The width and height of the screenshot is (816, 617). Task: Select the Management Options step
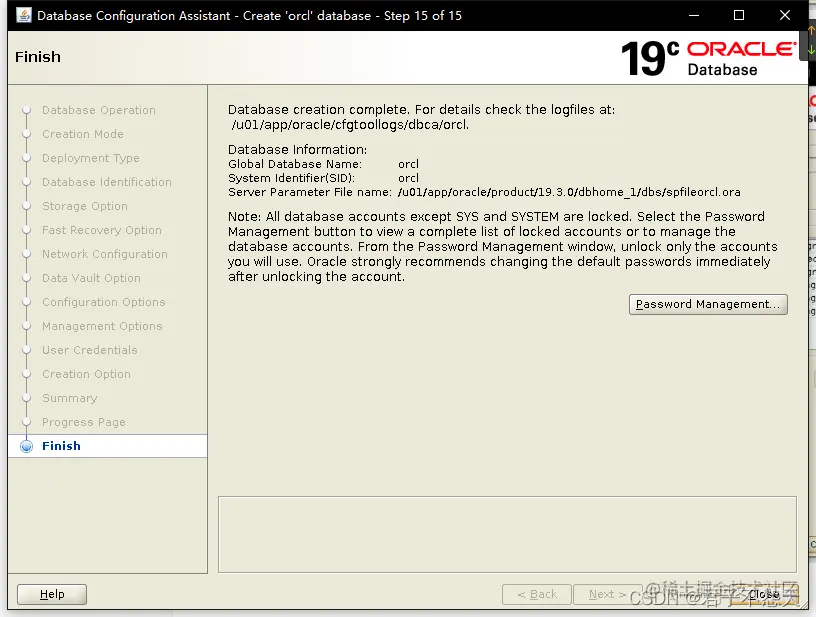tap(102, 326)
